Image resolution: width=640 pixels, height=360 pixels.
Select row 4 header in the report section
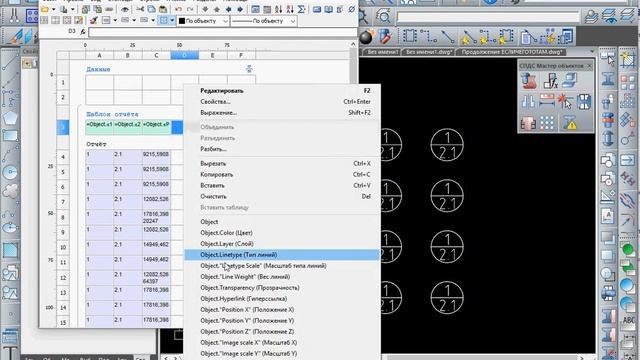coord(63,157)
